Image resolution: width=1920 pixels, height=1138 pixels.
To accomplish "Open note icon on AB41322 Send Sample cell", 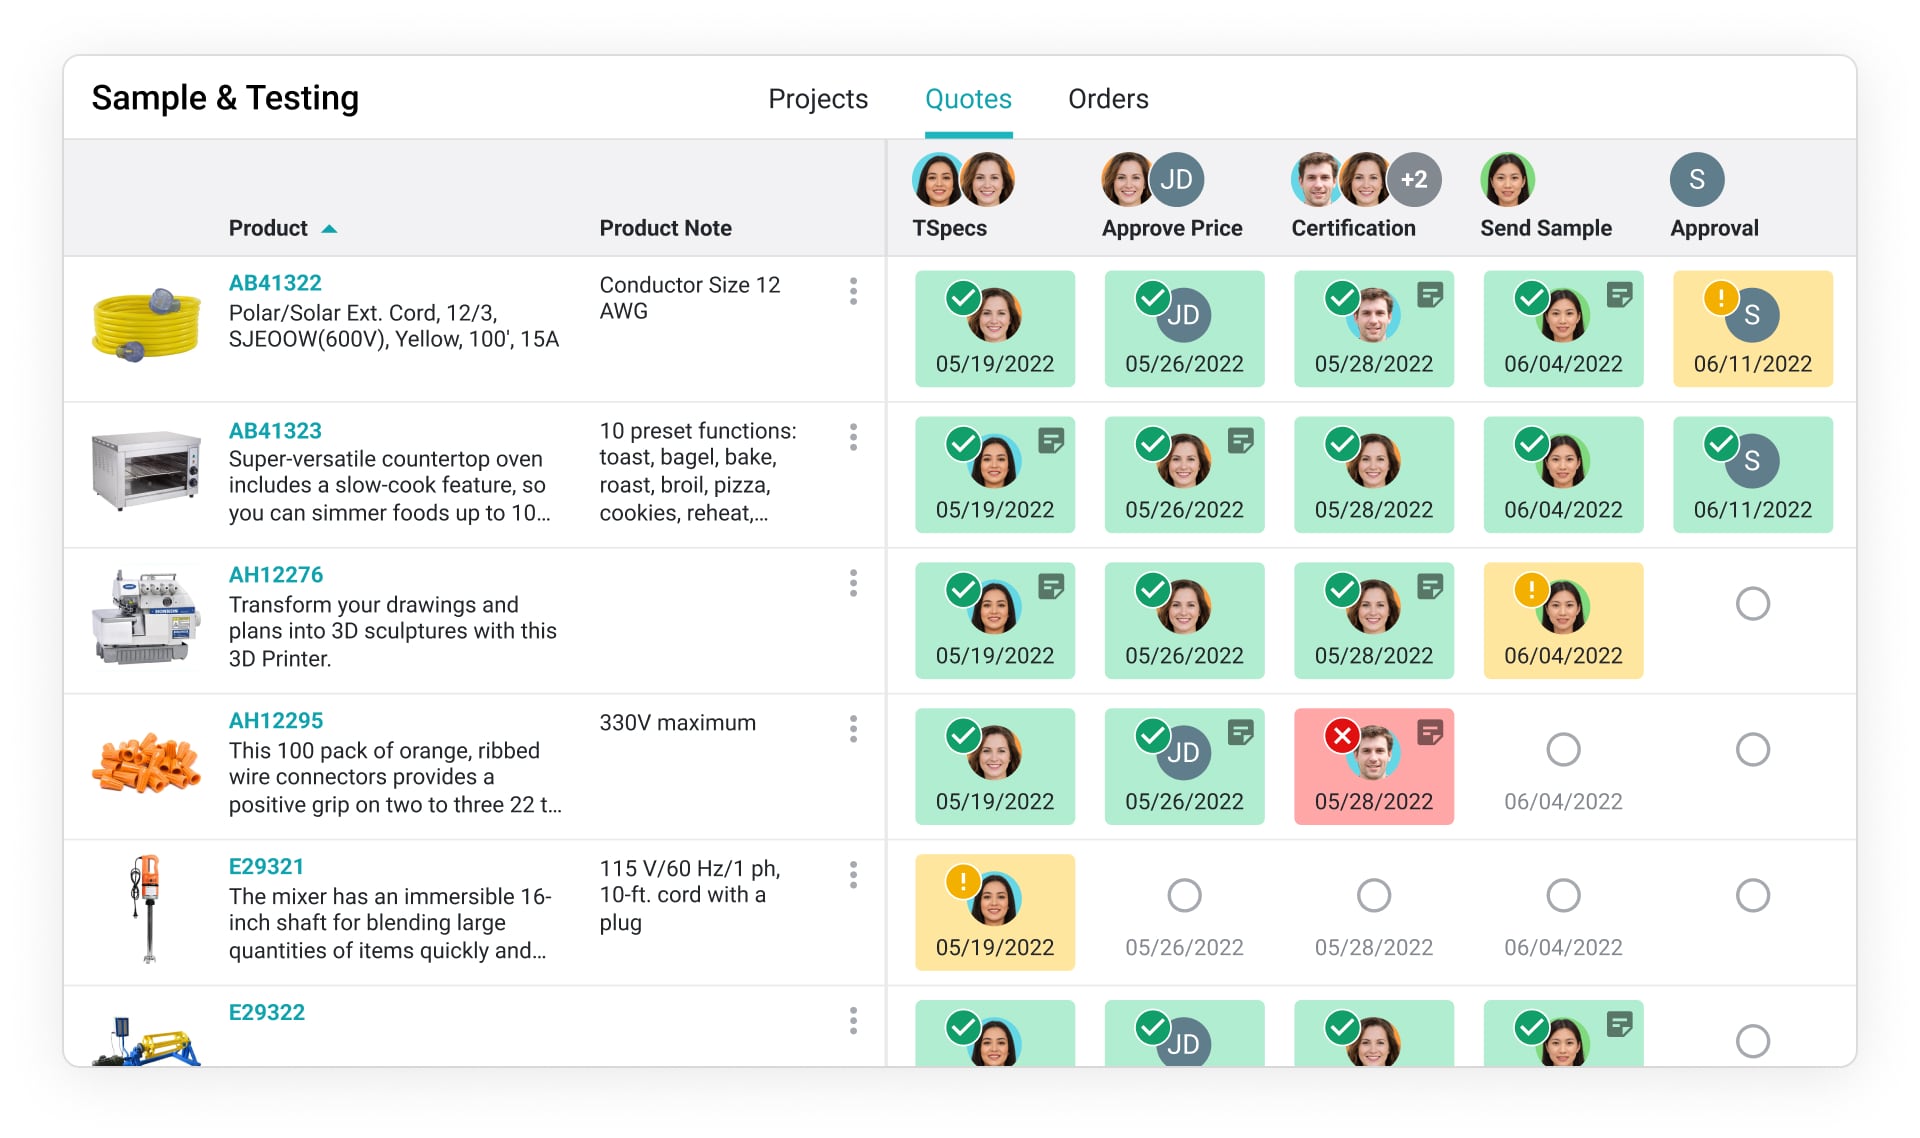I will pyautogui.click(x=1619, y=295).
